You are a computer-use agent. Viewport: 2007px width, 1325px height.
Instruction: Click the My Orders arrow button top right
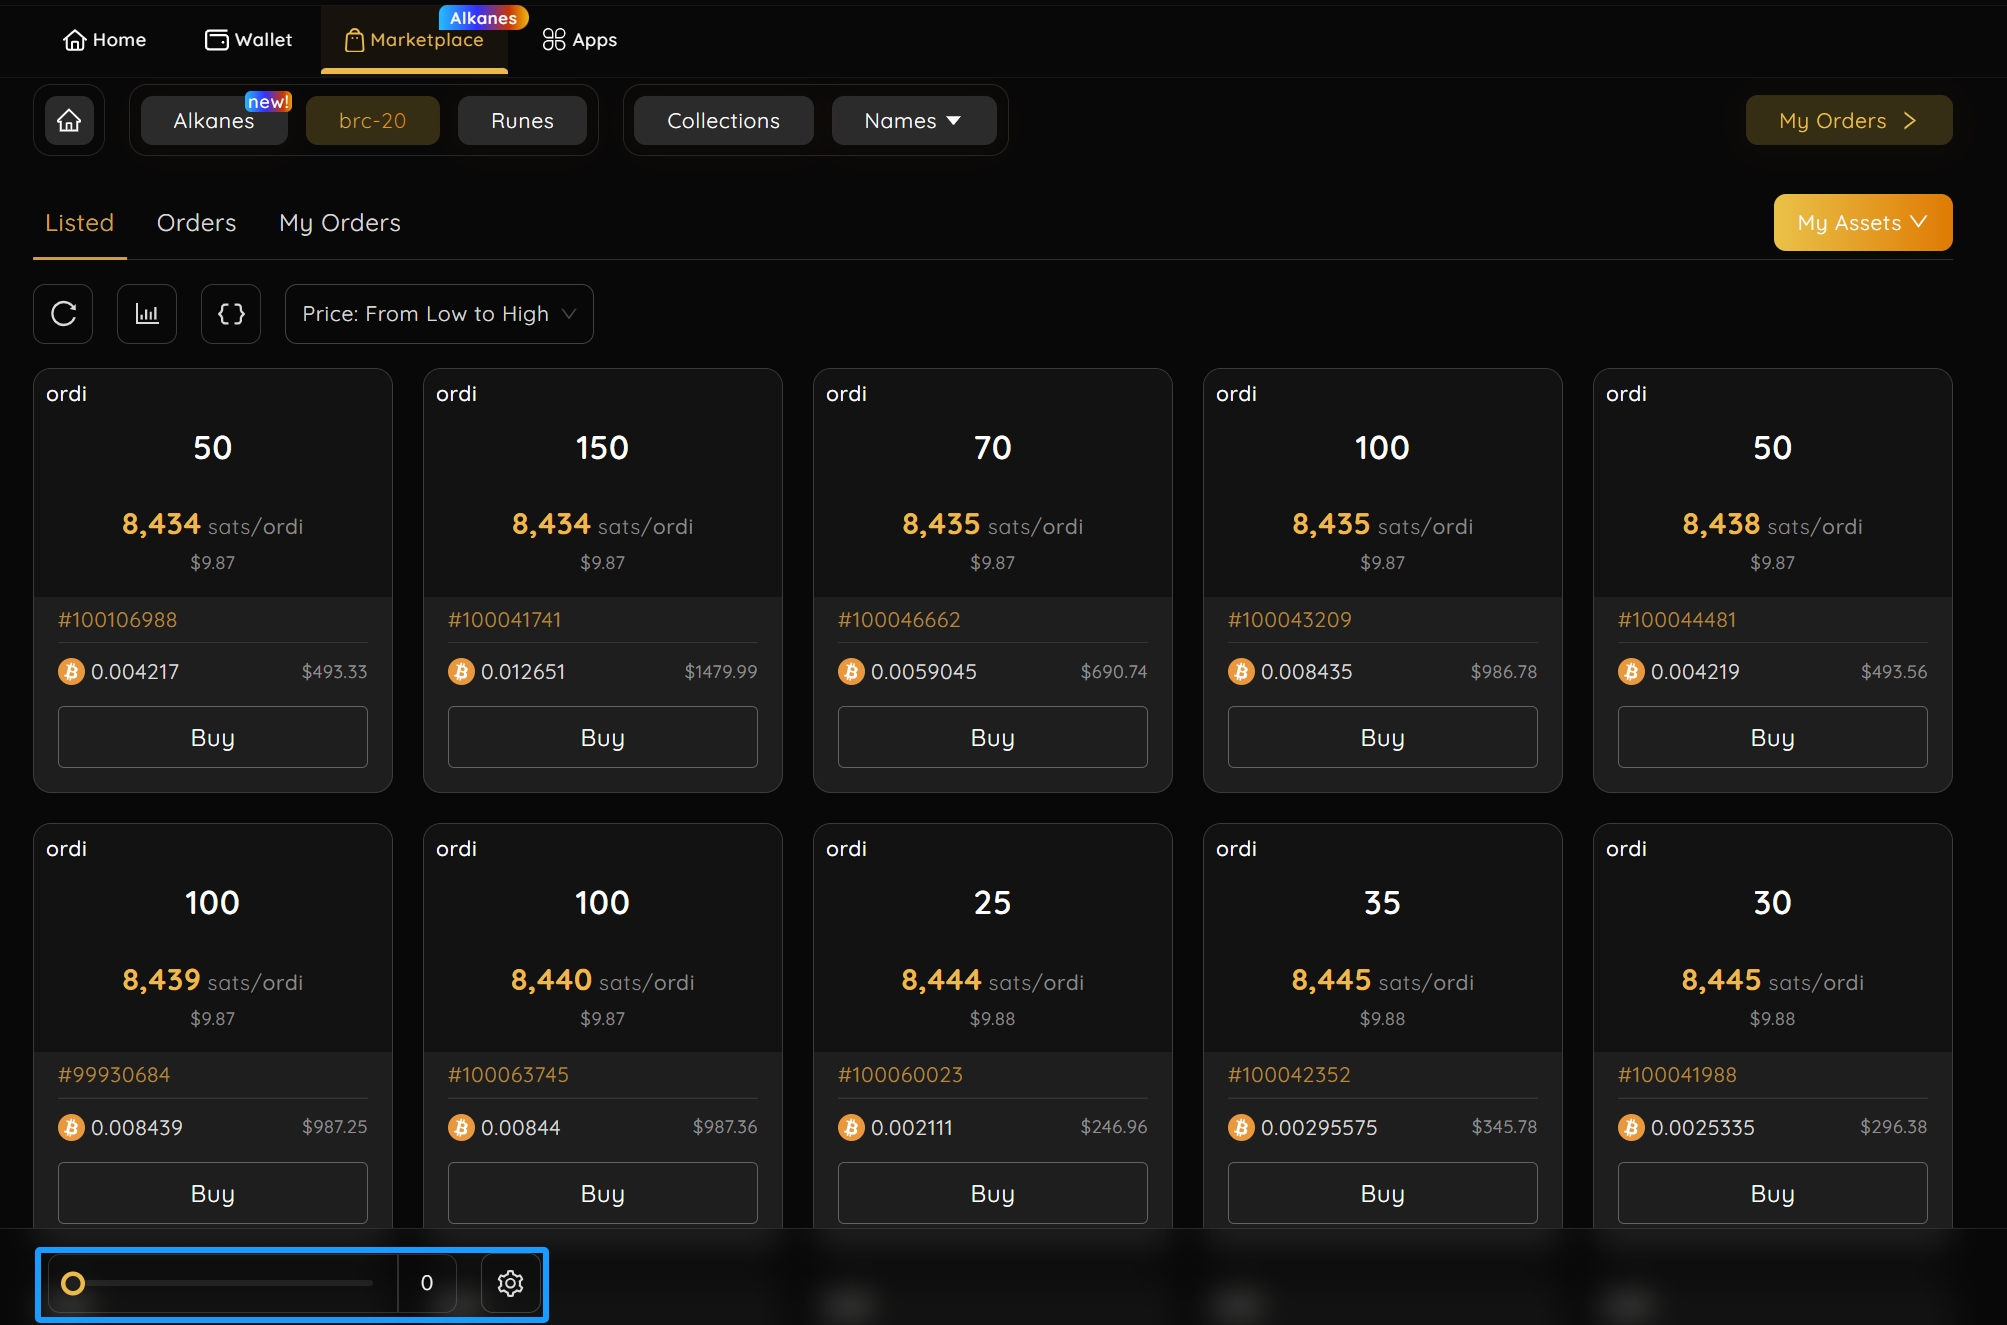(x=1848, y=121)
